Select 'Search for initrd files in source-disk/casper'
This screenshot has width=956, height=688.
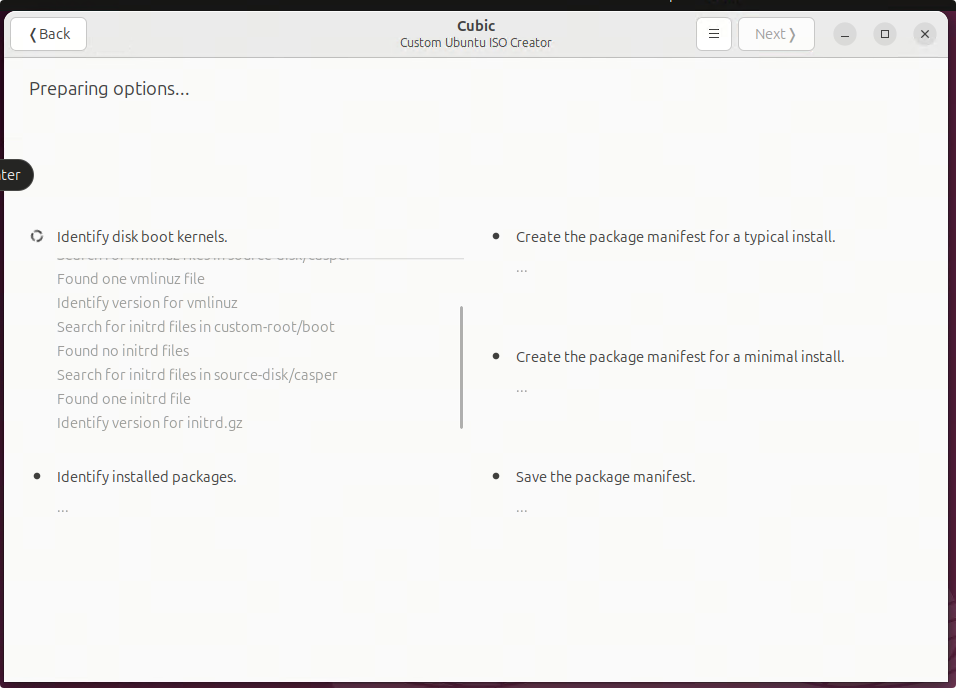(x=197, y=374)
